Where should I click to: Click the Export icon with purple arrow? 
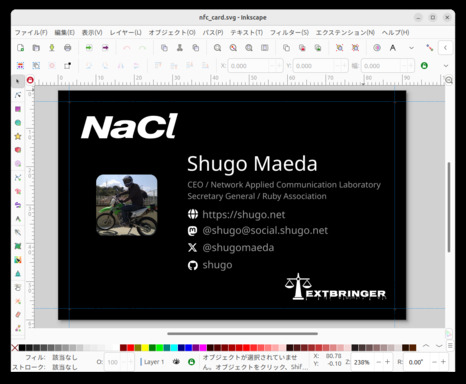click(x=105, y=48)
